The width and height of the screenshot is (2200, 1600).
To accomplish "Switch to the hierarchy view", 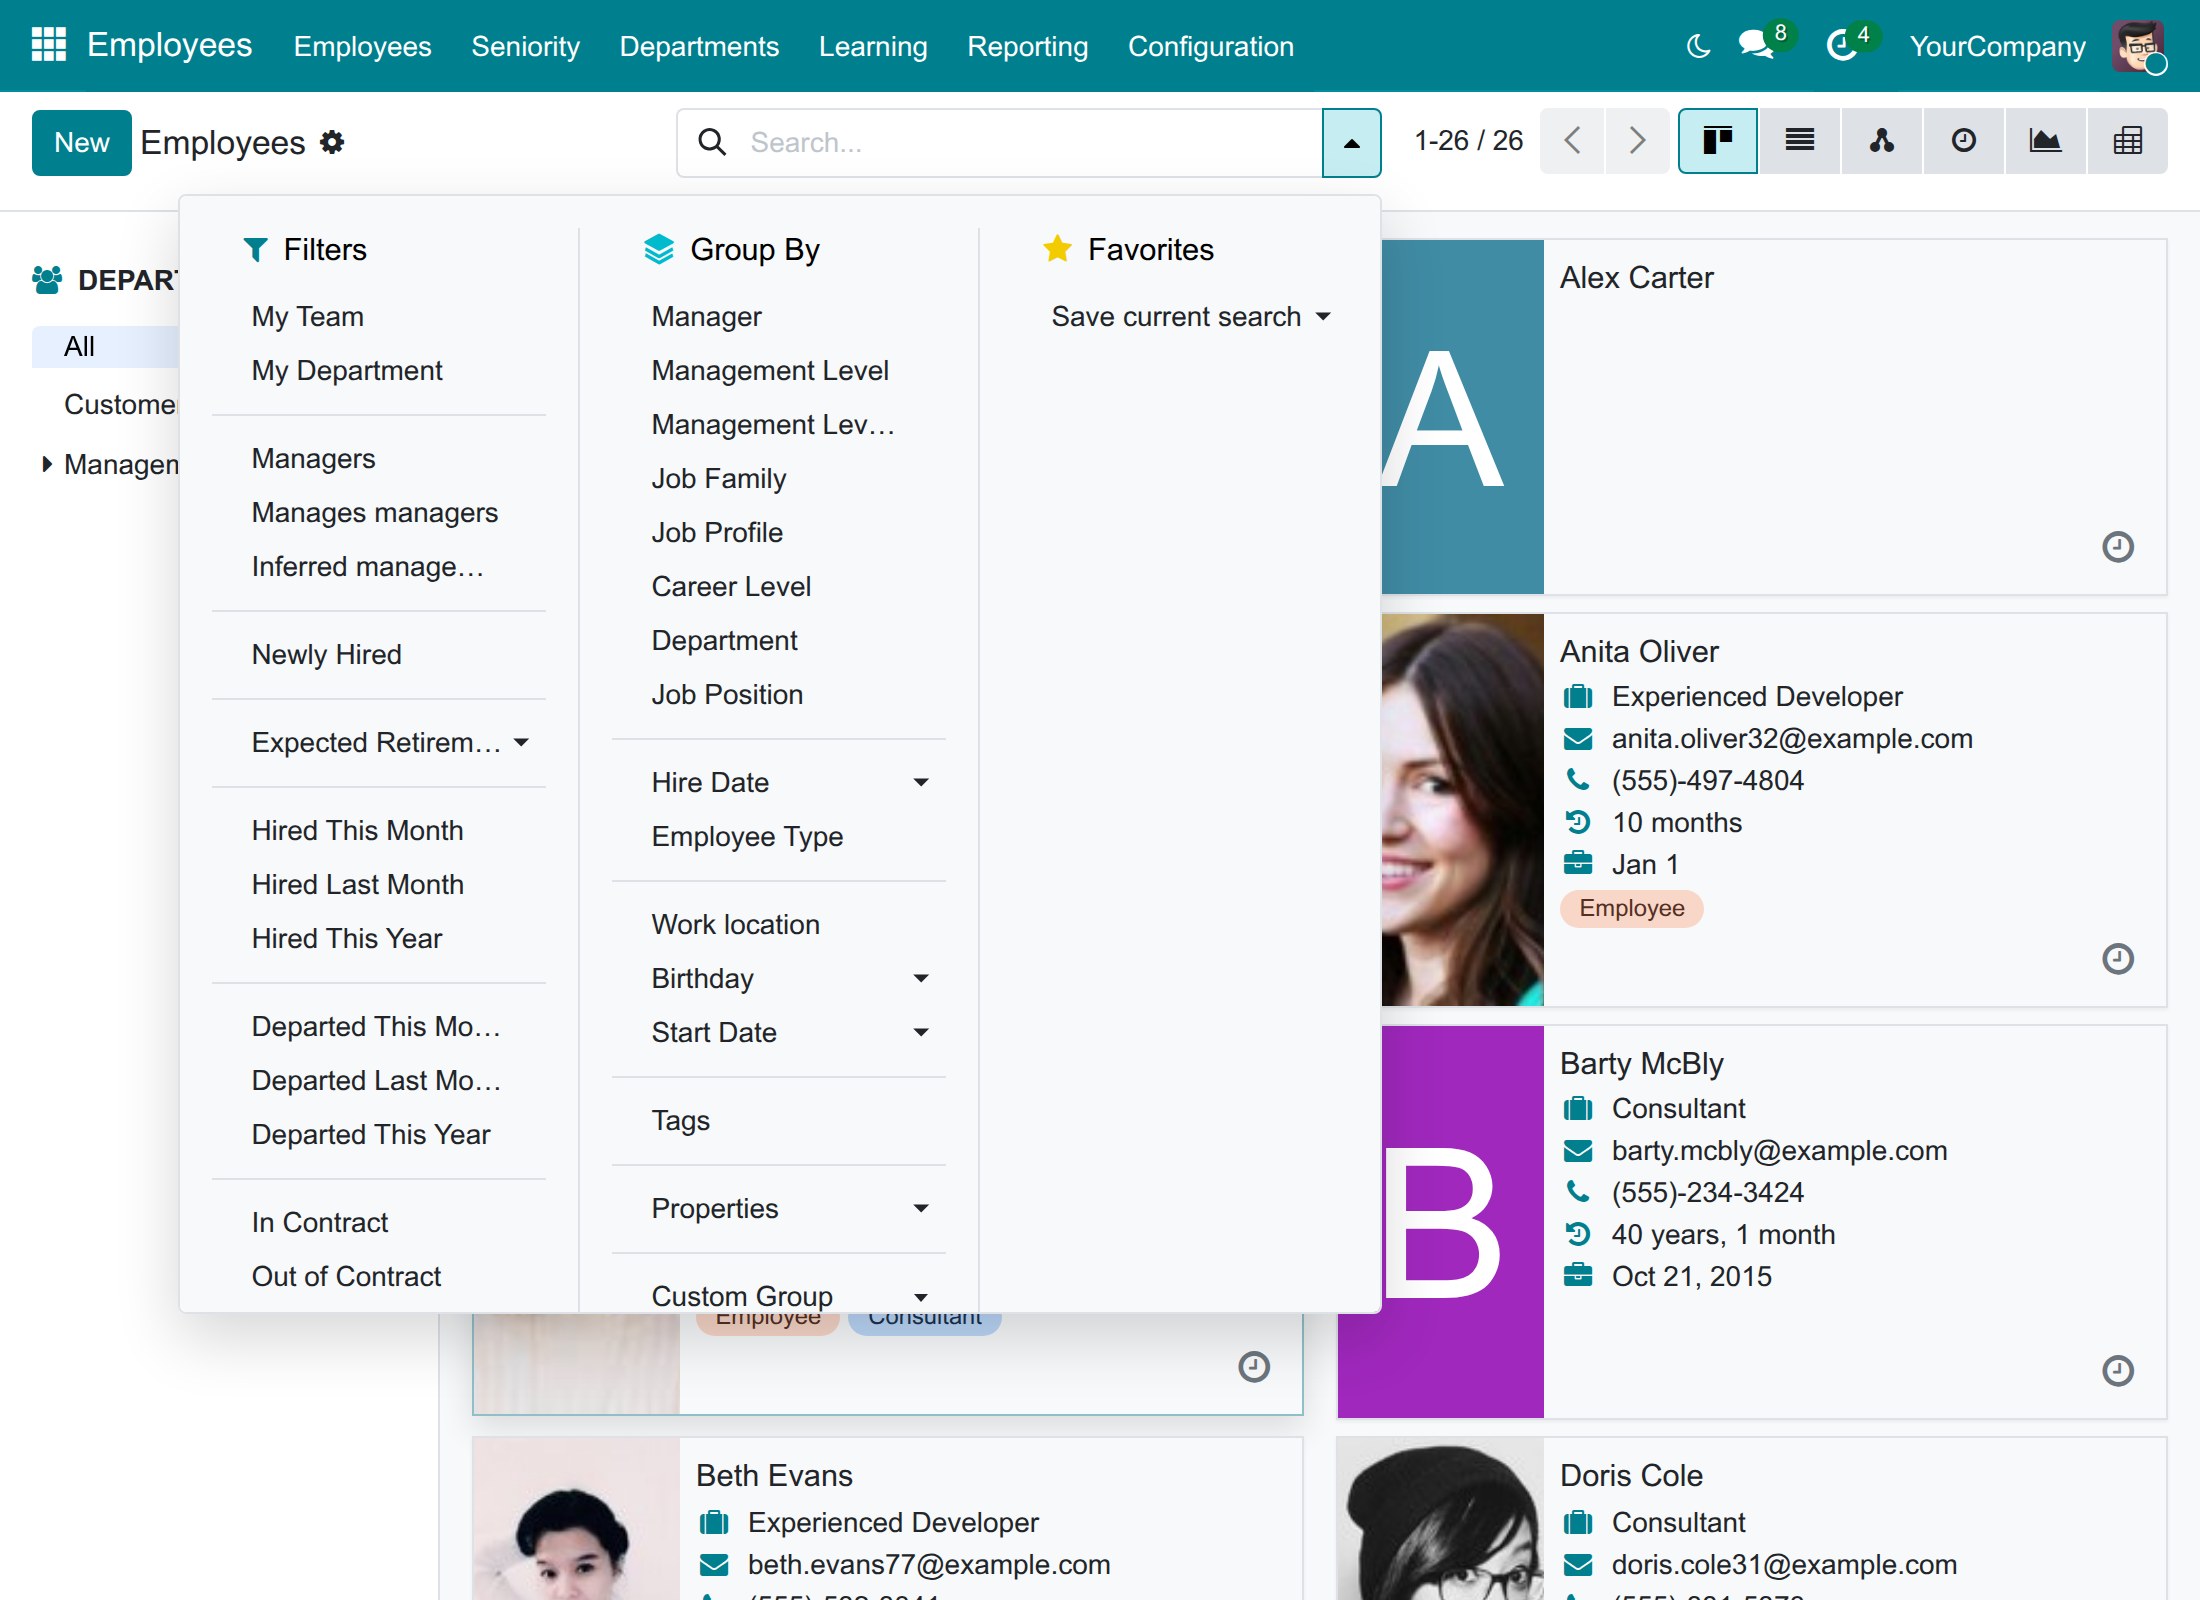I will (1882, 141).
